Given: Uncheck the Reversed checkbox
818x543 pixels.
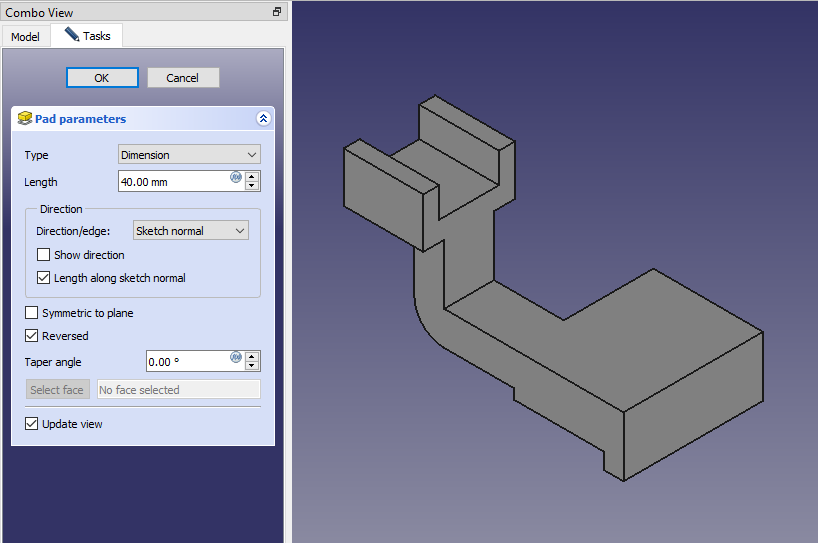Looking at the screenshot, I should coord(32,336).
